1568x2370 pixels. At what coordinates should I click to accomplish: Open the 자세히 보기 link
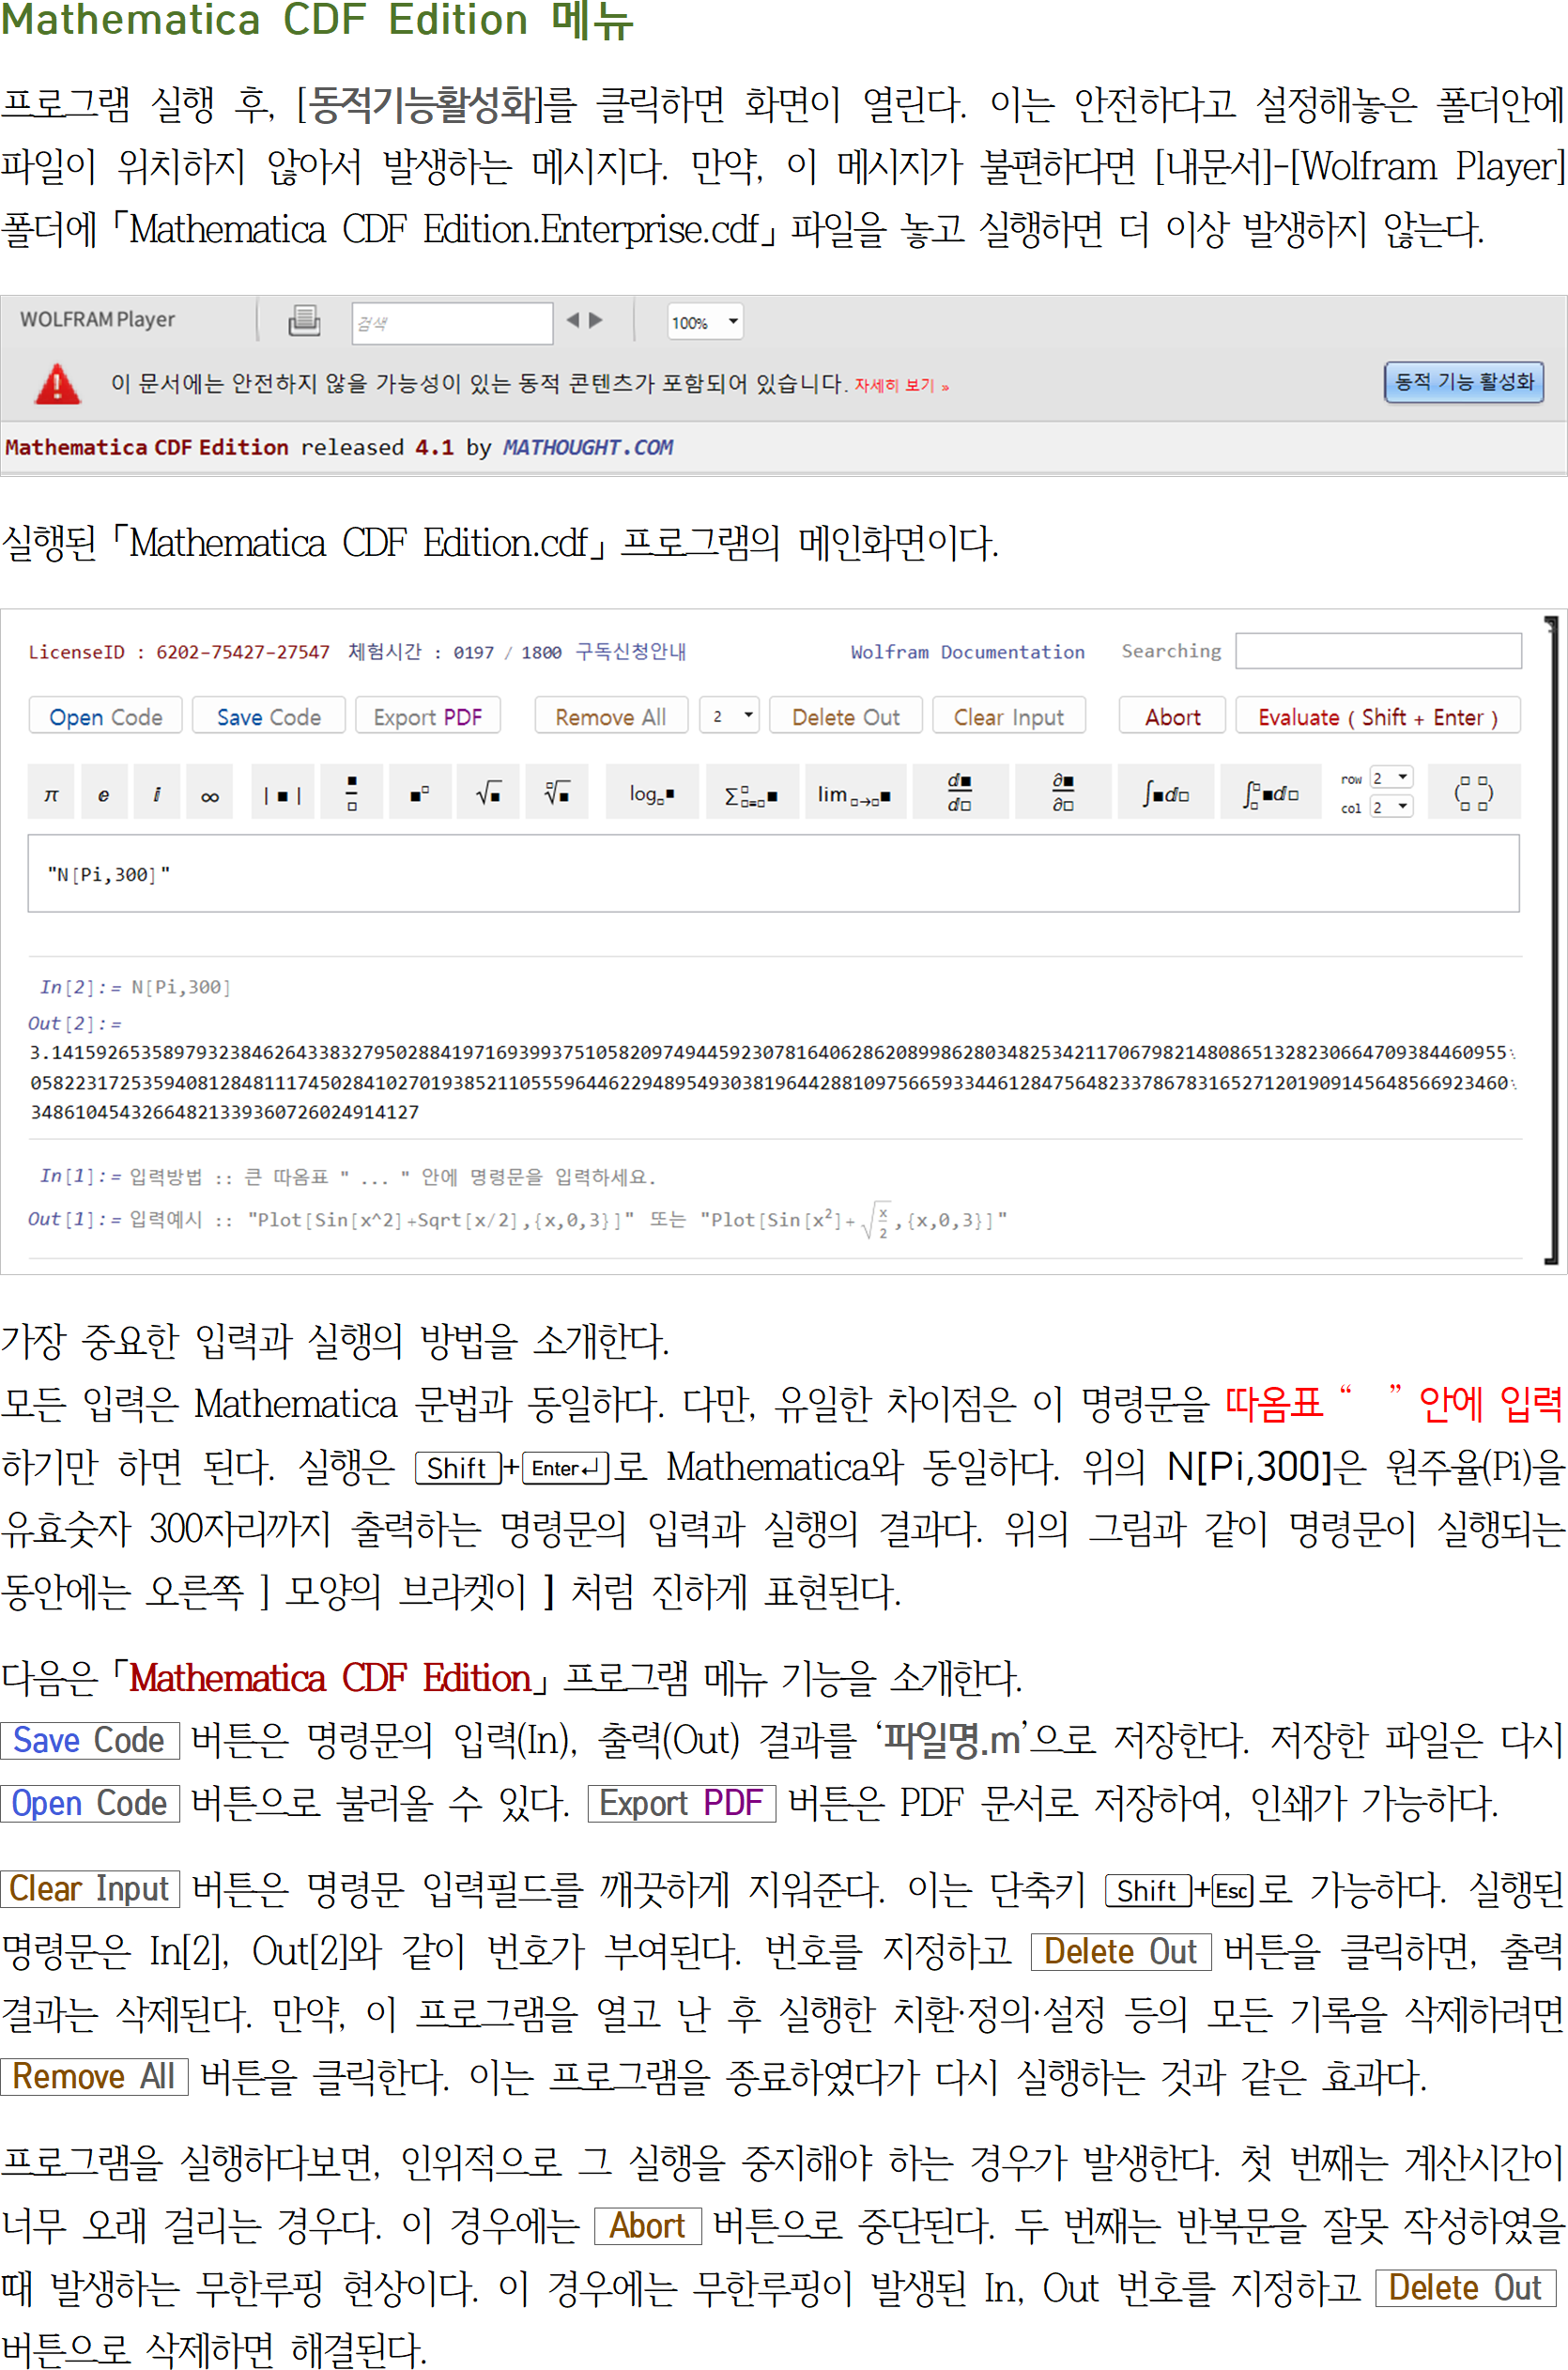(901, 386)
